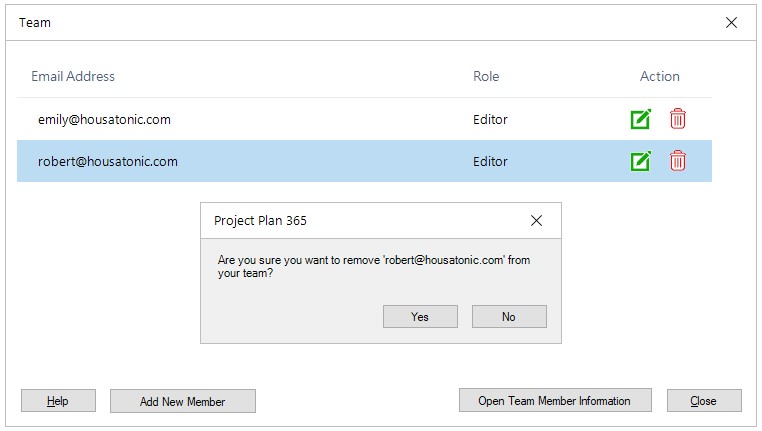Select the emily@housatonic.com email row
Screen dimensions: 762x431
pos(104,119)
